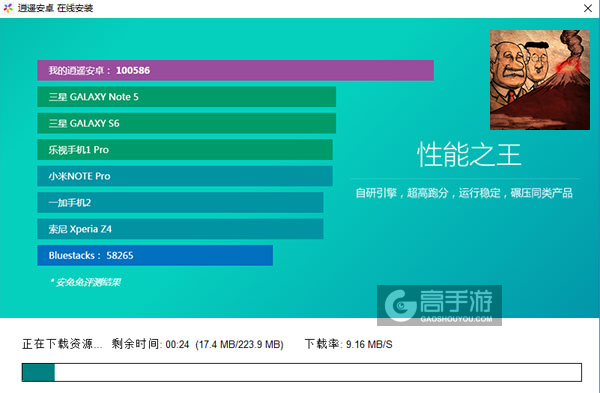Click the game cover thumbnail with volcano
The width and height of the screenshot is (600, 393).
coord(540,80)
